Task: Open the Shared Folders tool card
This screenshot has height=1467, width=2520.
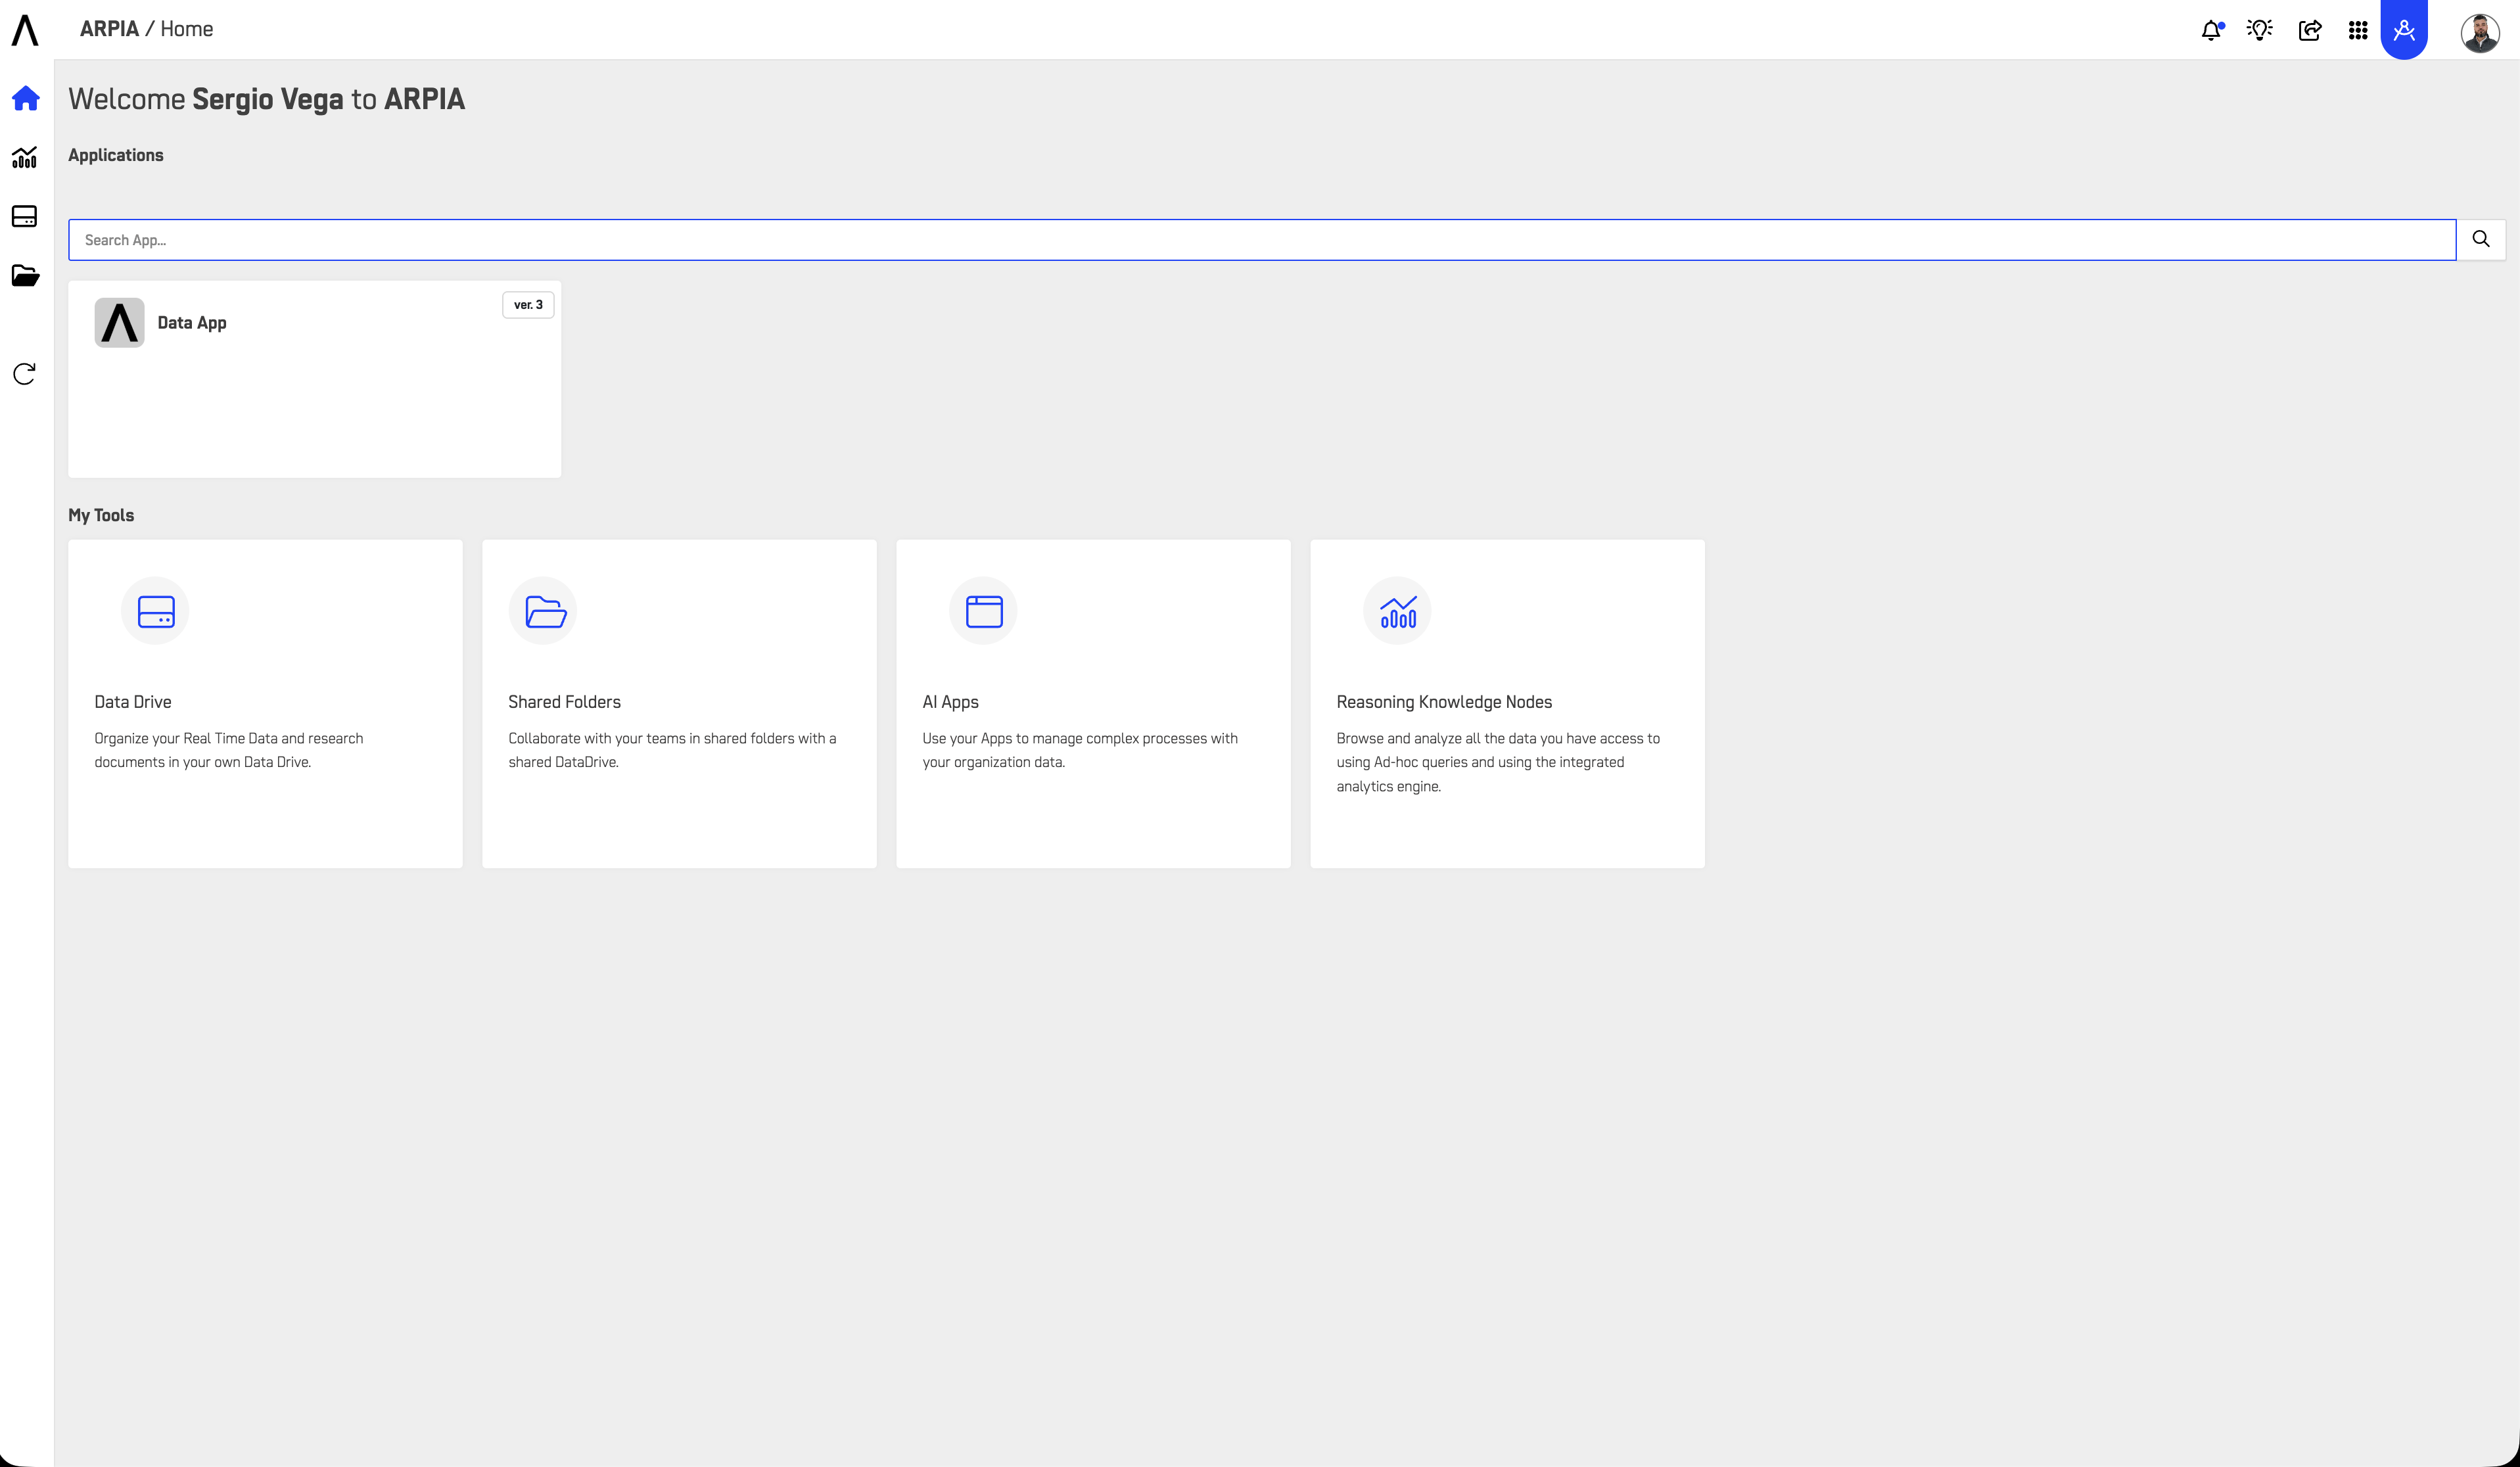Action: point(679,703)
